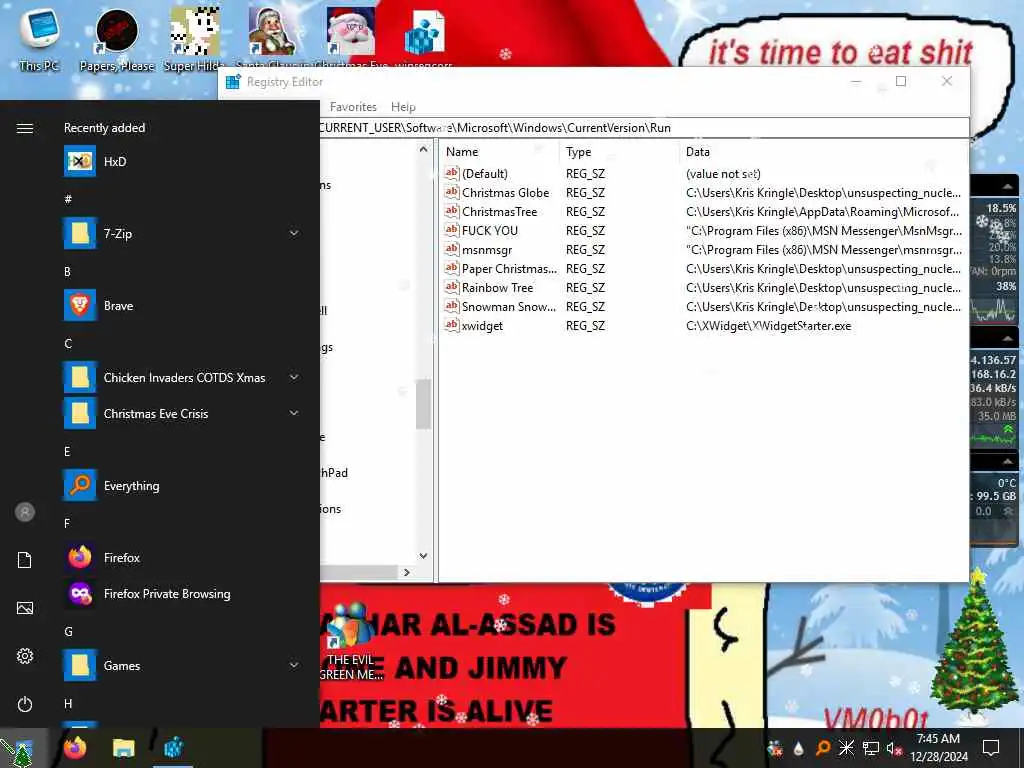The height and width of the screenshot is (768, 1024).
Task: Launch Brave browser from Start menu
Action: (x=183, y=306)
